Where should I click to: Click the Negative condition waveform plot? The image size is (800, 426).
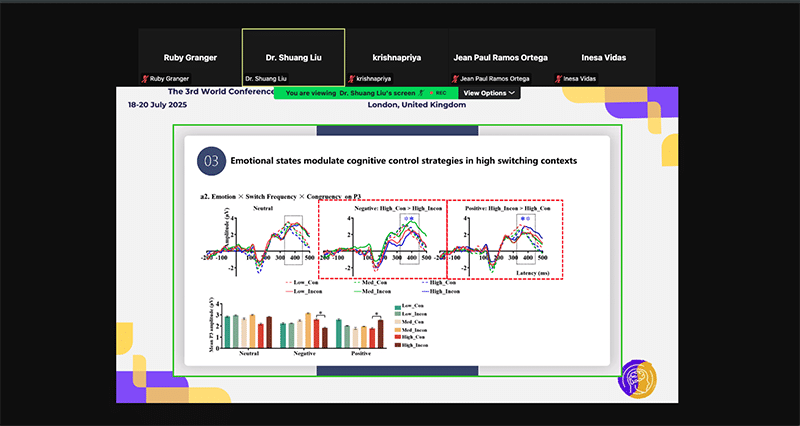pos(381,238)
